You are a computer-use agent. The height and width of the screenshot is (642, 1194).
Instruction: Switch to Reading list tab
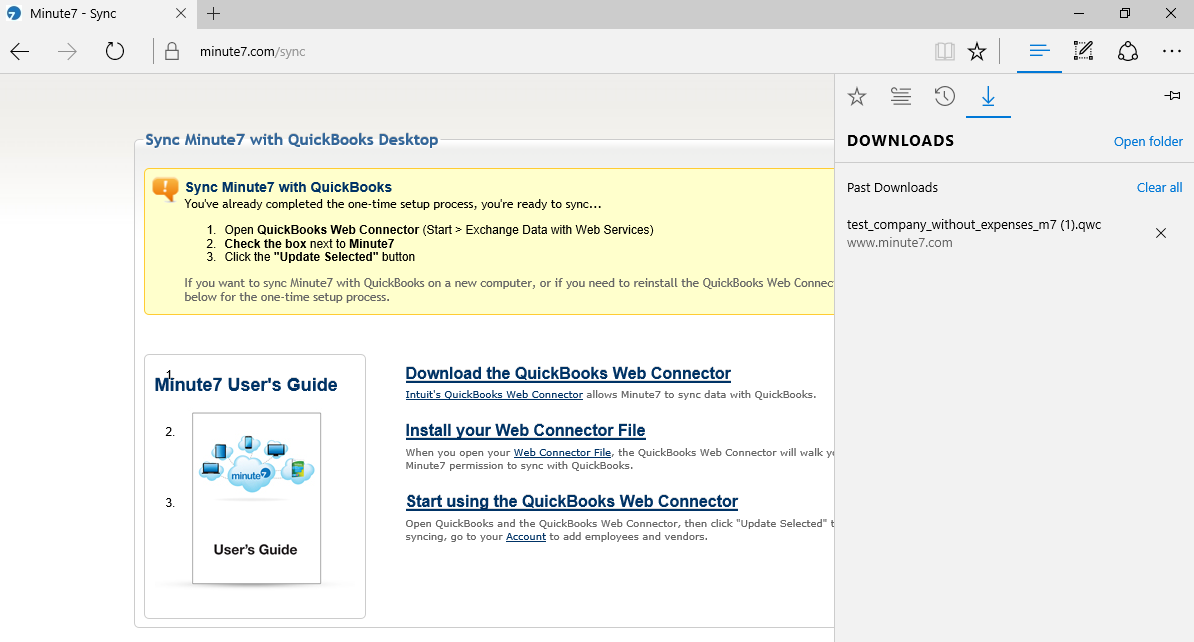[x=901, y=97]
